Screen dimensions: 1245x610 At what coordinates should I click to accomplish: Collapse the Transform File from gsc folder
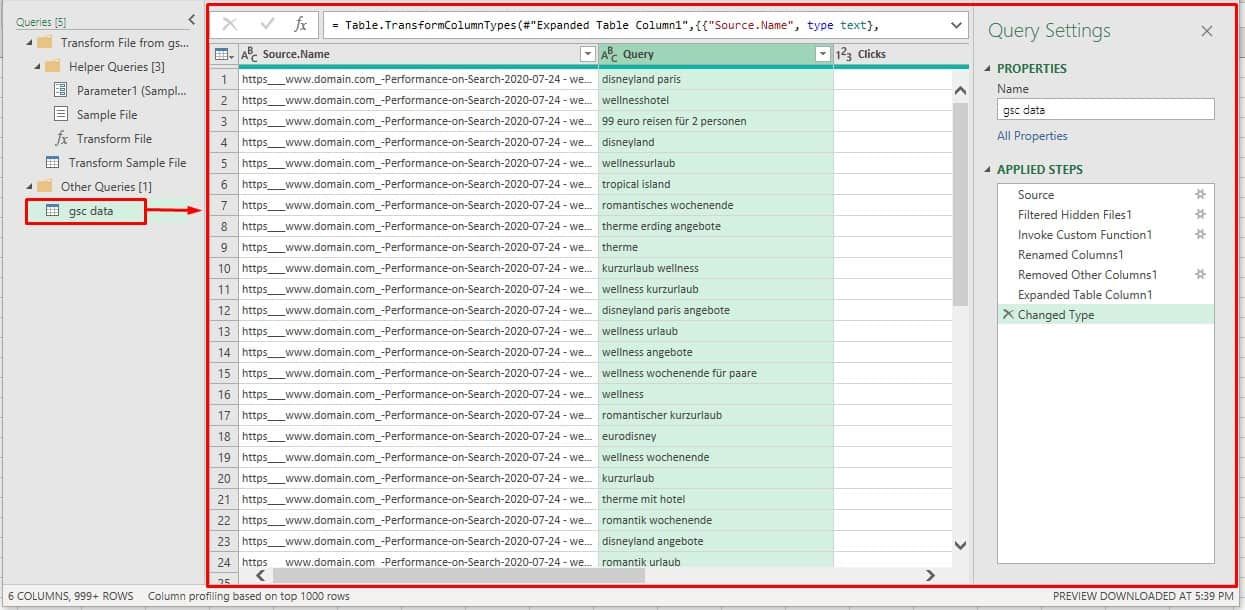click(30, 43)
